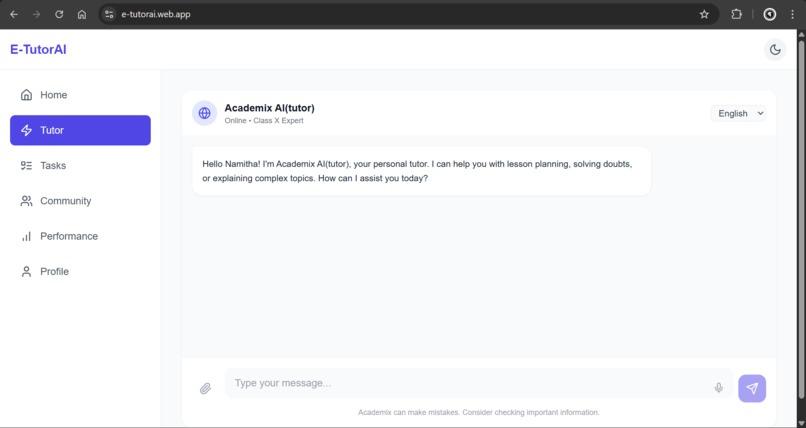This screenshot has width=806, height=428.
Task: Click the browser forward arrow
Action: click(x=36, y=14)
